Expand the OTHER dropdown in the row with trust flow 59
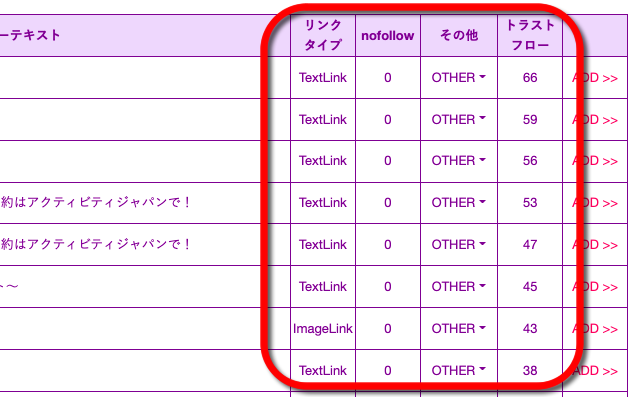Image resolution: width=640 pixels, height=397 pixels. tap(459, 120)
